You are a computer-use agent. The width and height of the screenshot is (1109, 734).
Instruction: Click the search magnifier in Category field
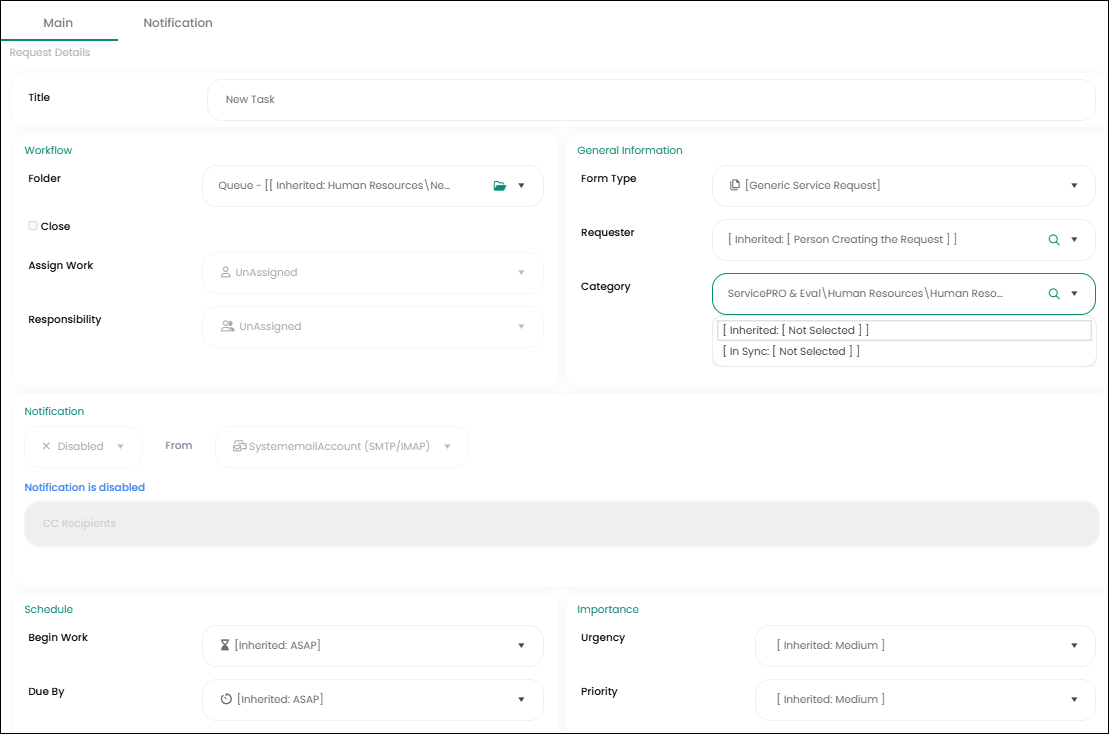coord(1053,294)
